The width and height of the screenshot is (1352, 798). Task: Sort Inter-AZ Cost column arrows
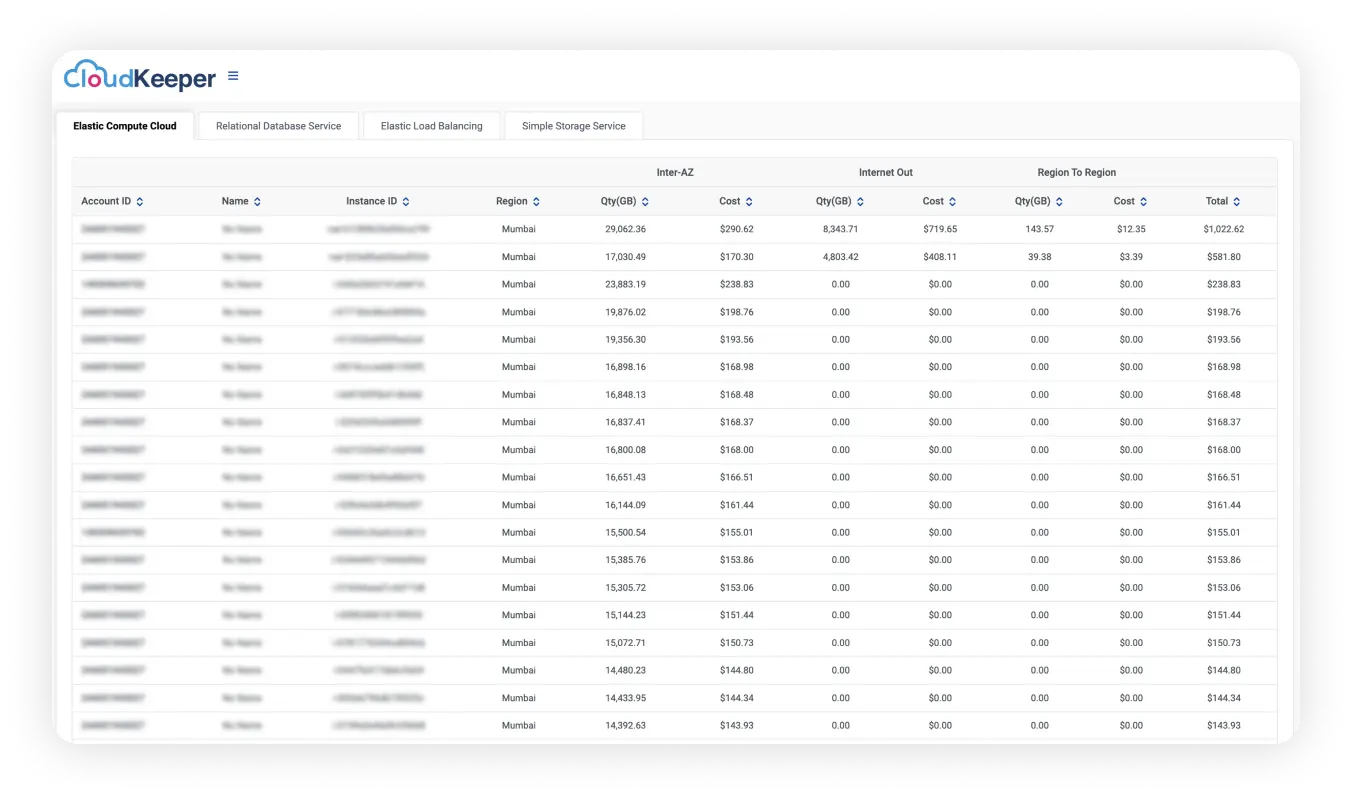749,202
